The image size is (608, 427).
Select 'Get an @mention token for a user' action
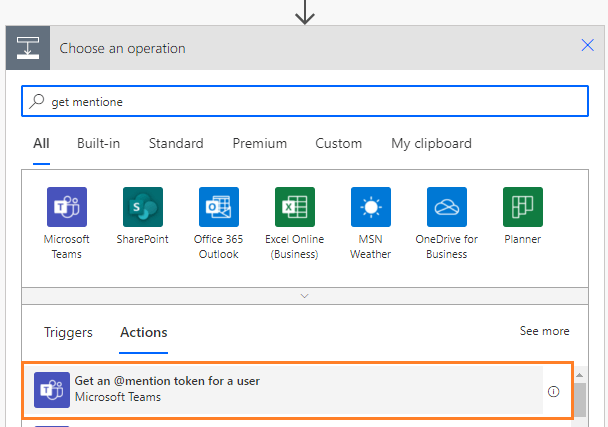click(297, 391)
